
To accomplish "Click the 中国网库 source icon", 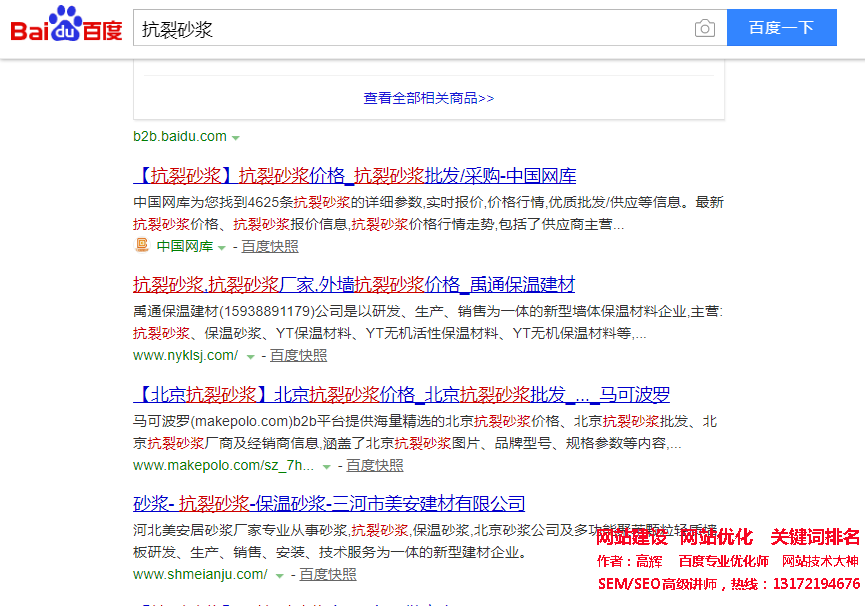I will pos(142,246).
